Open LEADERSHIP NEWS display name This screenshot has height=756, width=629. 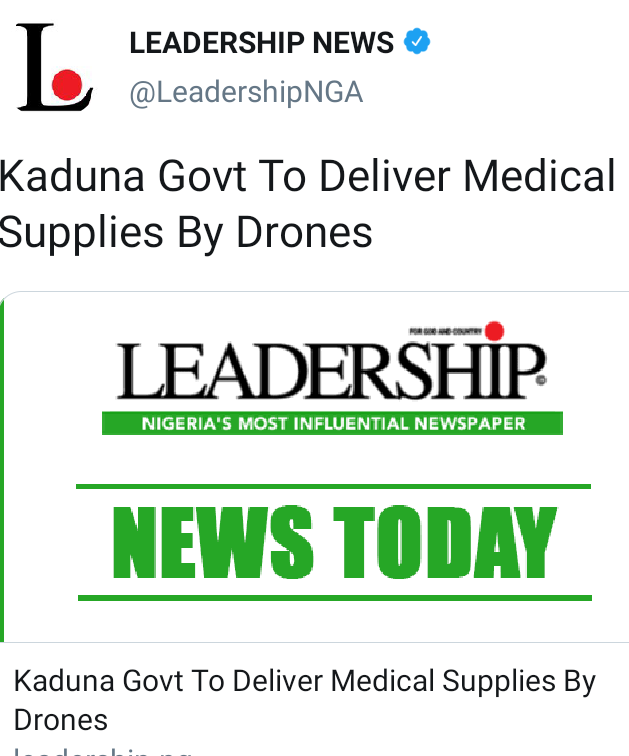pos(262,42)
